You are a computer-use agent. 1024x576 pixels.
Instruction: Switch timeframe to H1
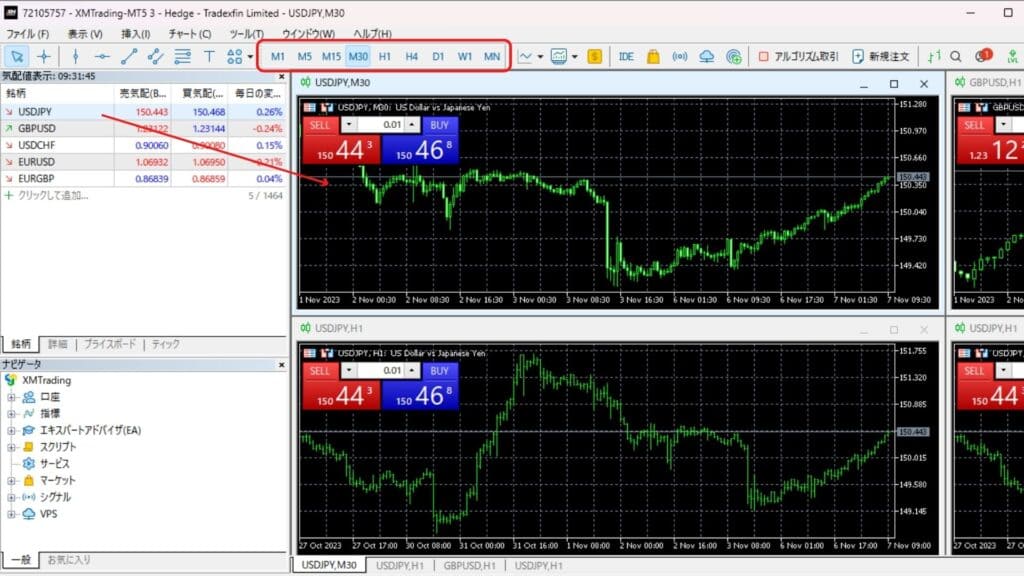tap(385, 57)
